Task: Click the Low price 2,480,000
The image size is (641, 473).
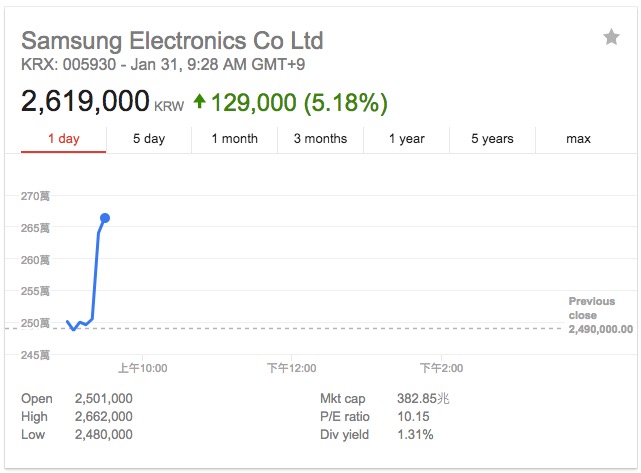Action: point(103,434)
